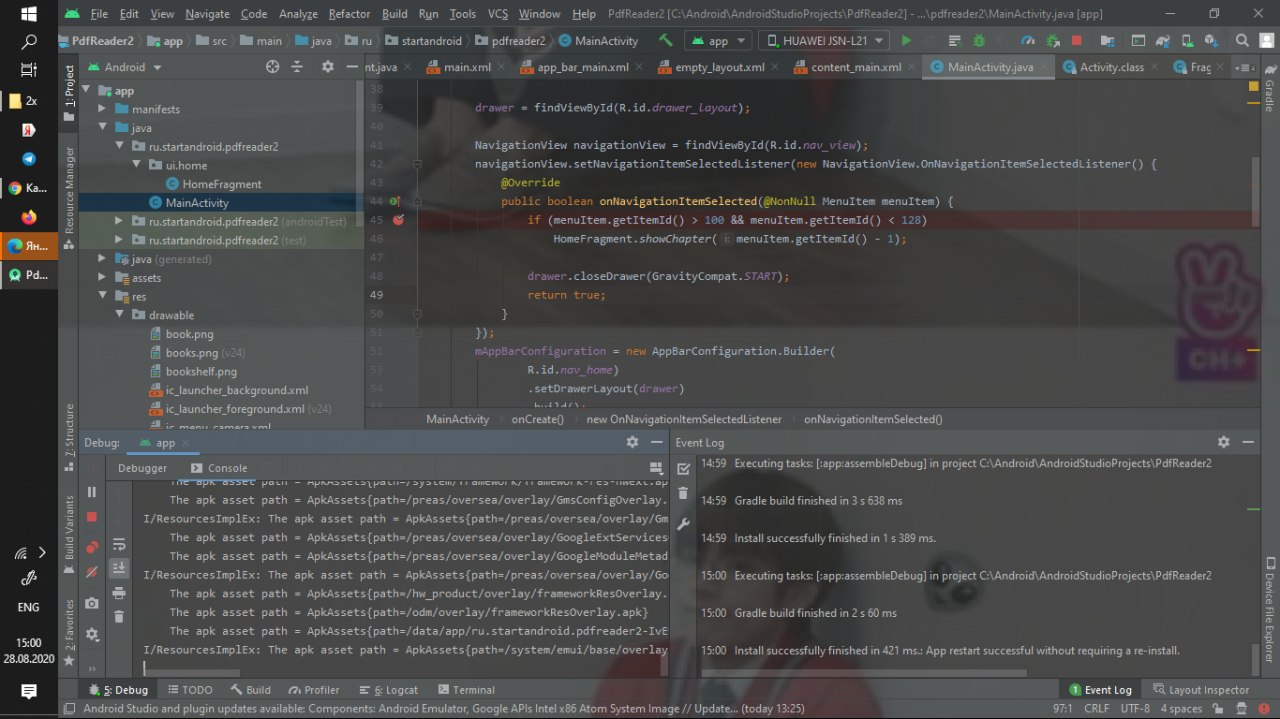Collapse the res folder

point(103,297)
